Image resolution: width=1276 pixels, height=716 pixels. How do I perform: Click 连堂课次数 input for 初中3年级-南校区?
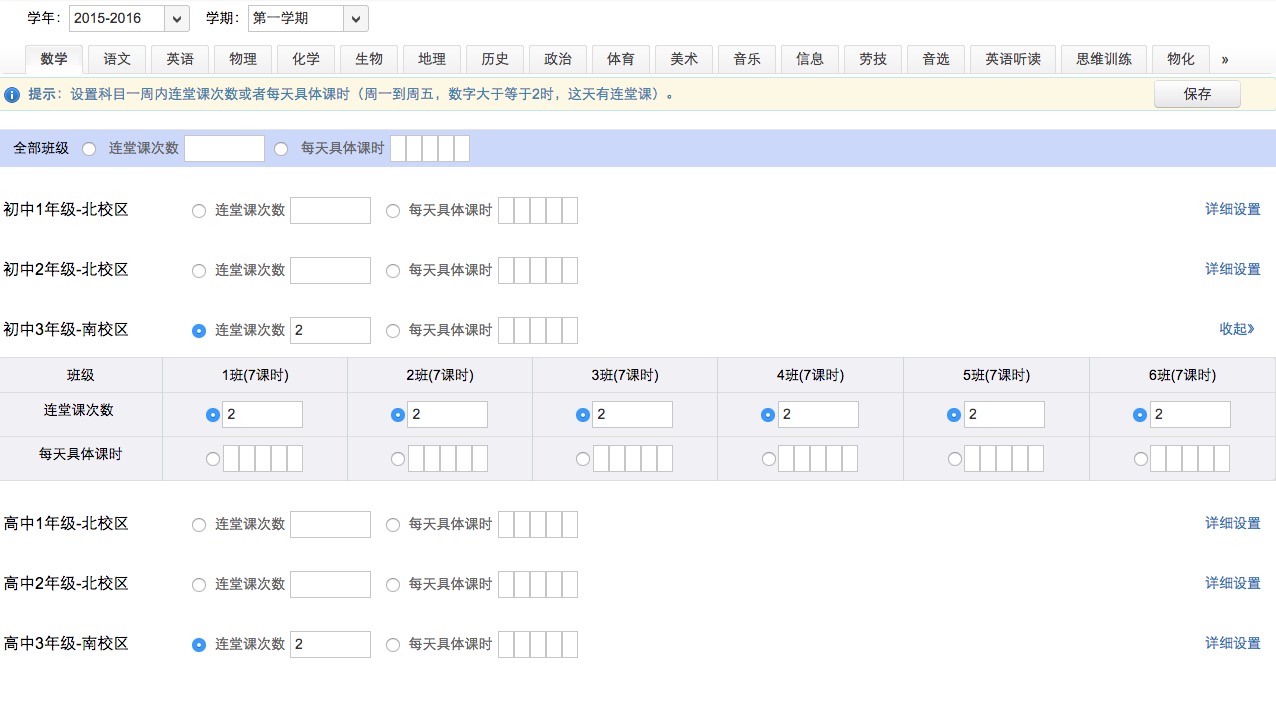330,330
